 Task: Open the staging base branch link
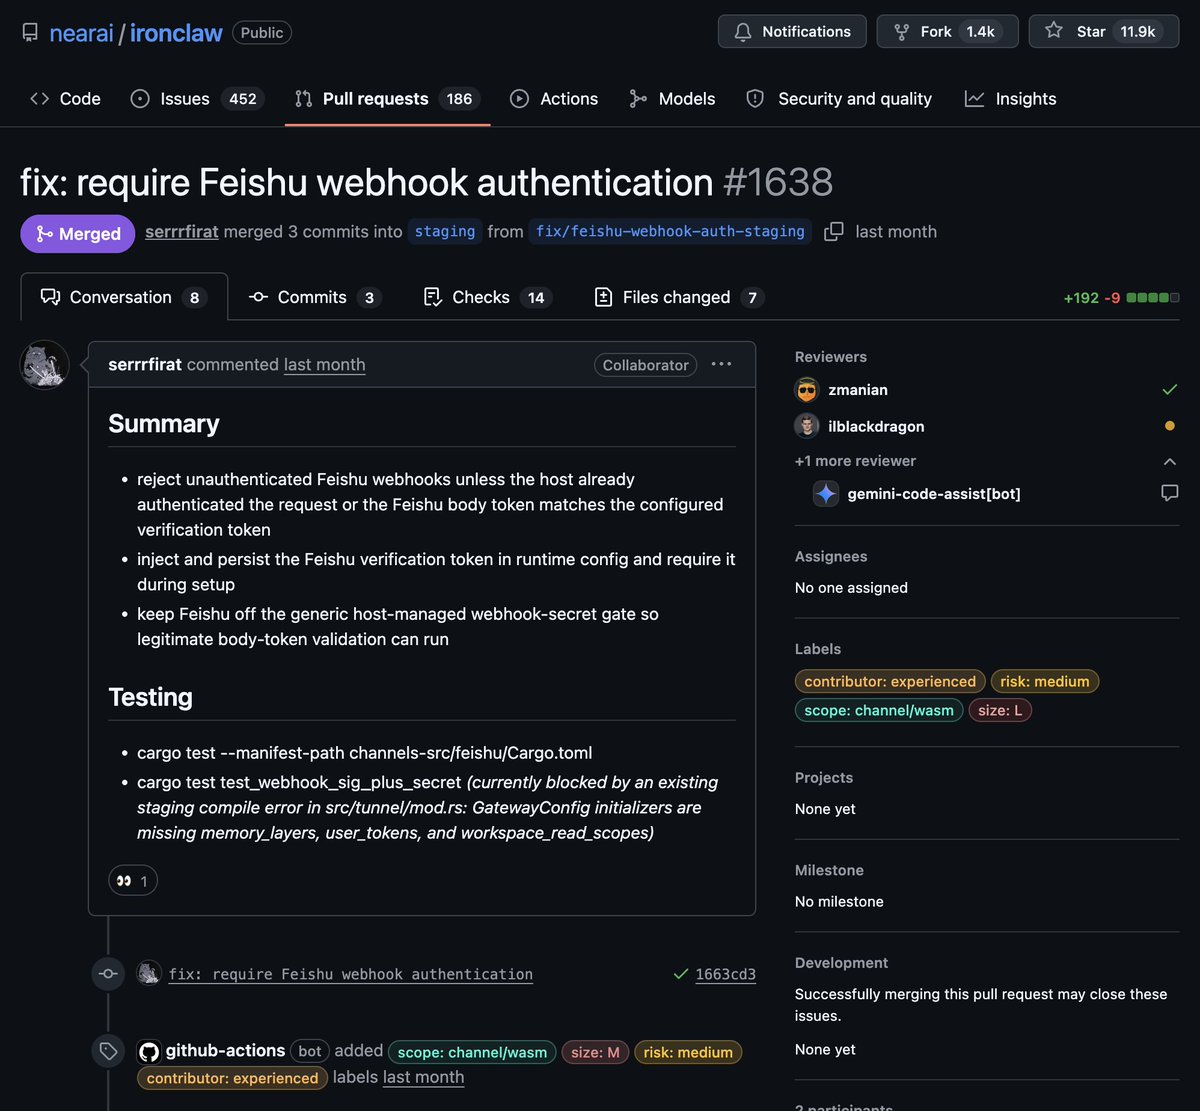[x=445, y=231]
